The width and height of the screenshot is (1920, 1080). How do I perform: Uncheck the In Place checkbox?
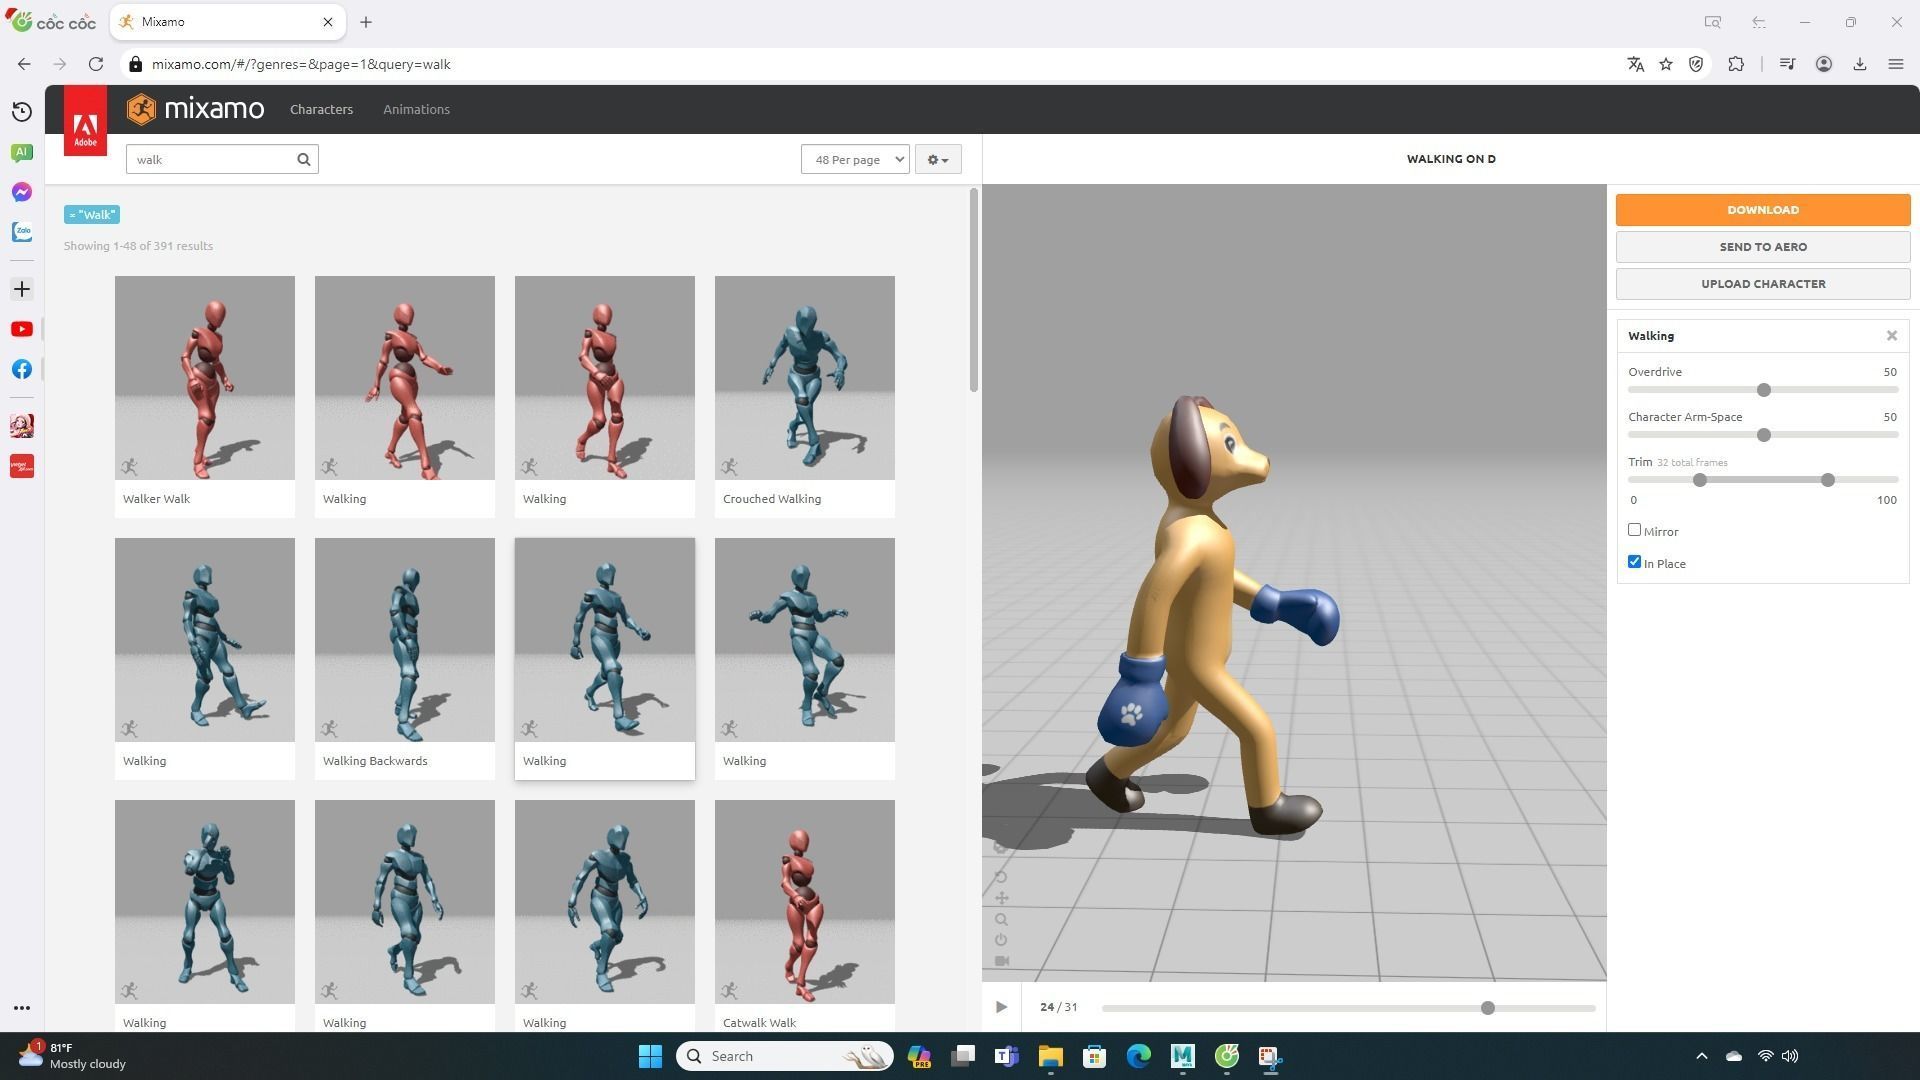(1635, 562)
